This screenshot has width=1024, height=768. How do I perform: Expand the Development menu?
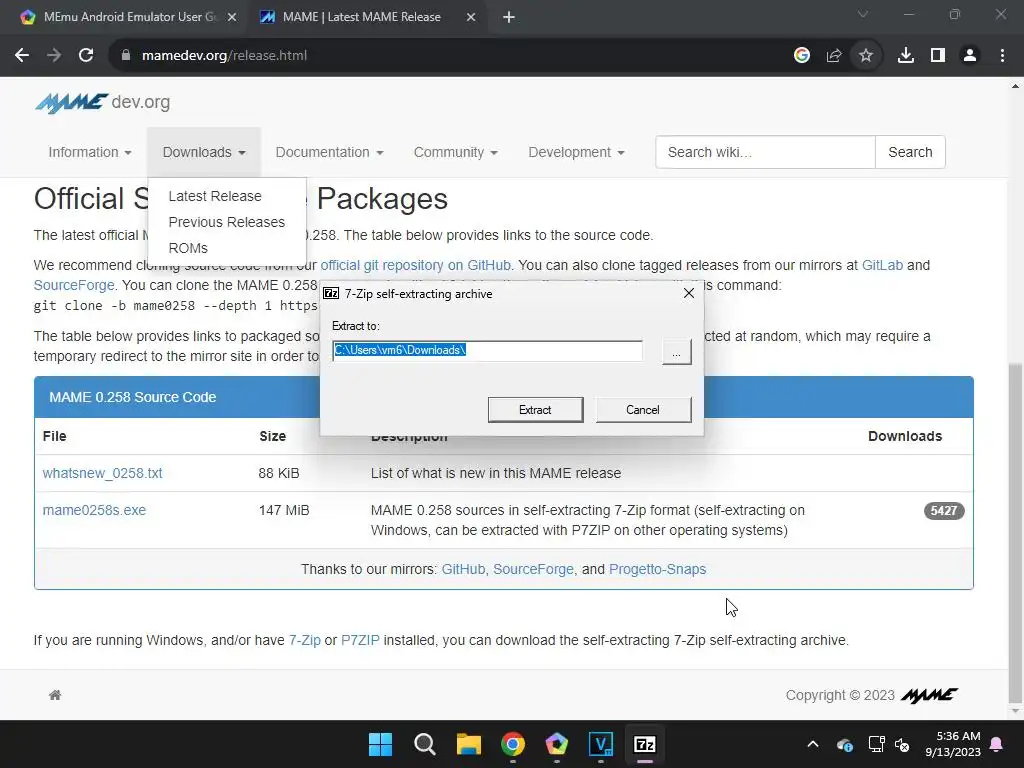click(x=576, y=152)
